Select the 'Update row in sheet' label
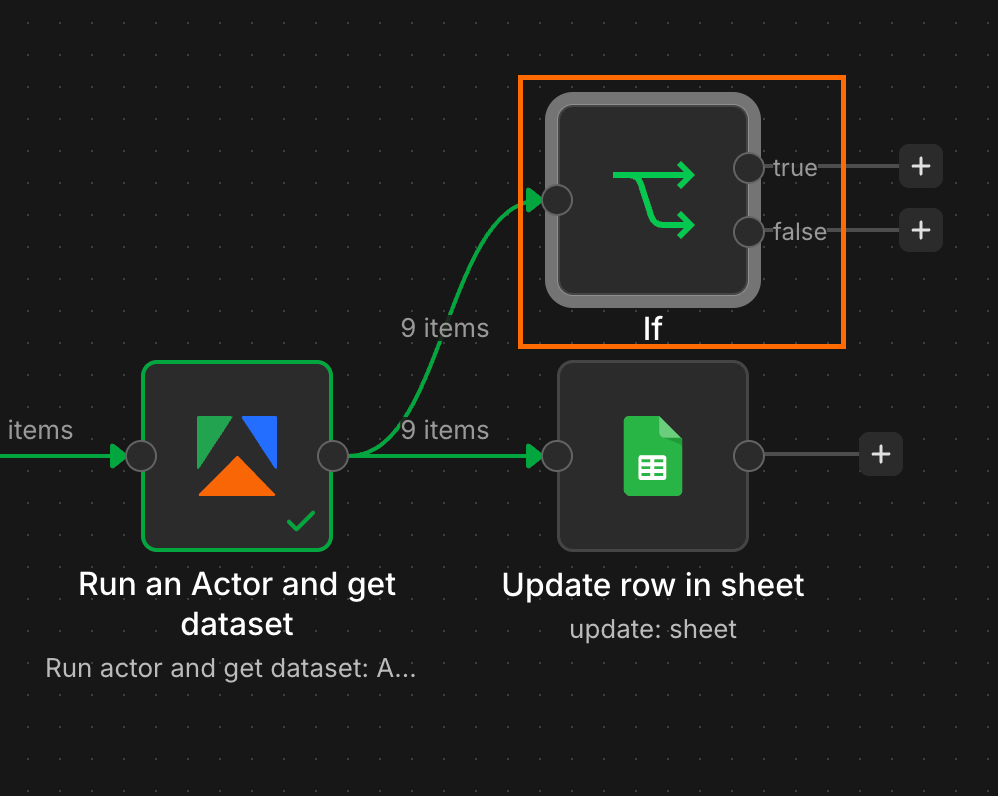The width and height of the screenshot is (998, 796). (x=653, y=585)
